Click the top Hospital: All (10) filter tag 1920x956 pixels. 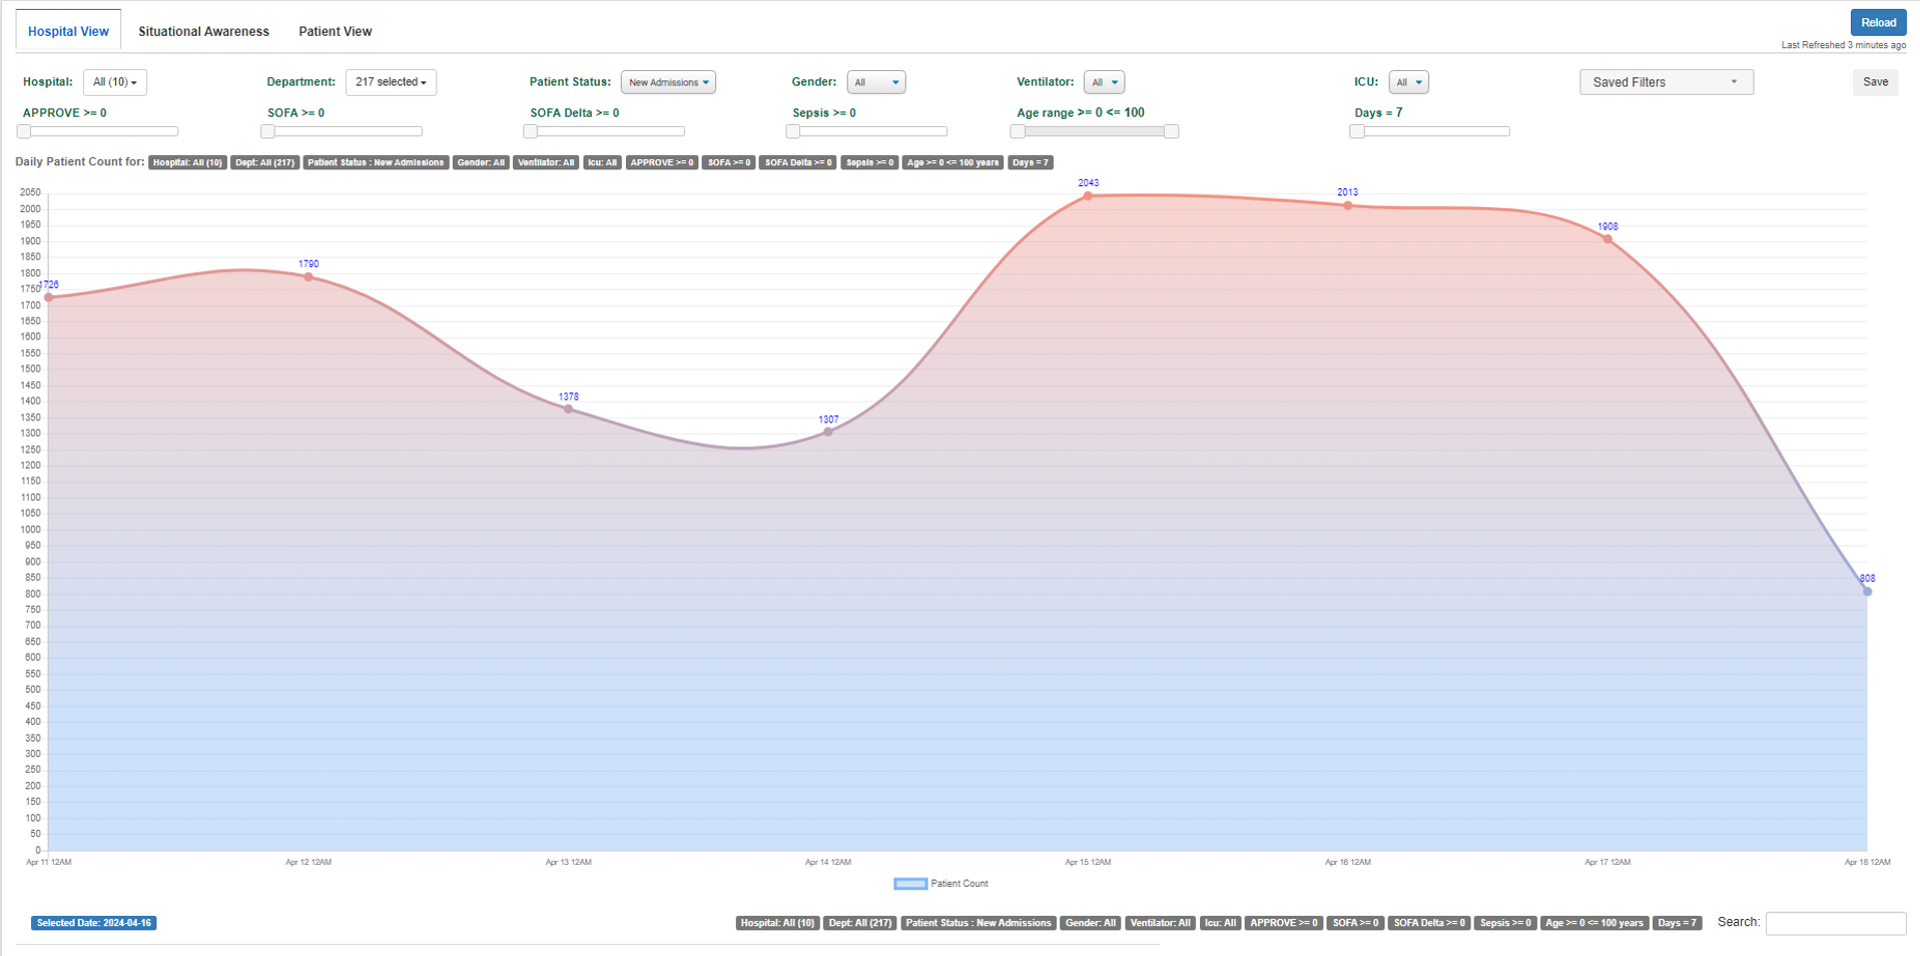coord(187,162)
